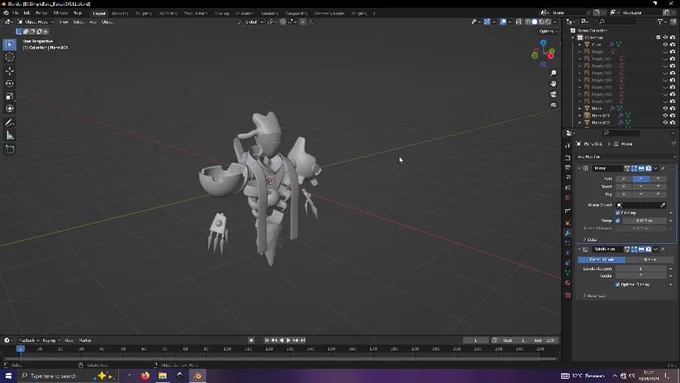
Task: Select the Measure tool
Action: [10, 136]
